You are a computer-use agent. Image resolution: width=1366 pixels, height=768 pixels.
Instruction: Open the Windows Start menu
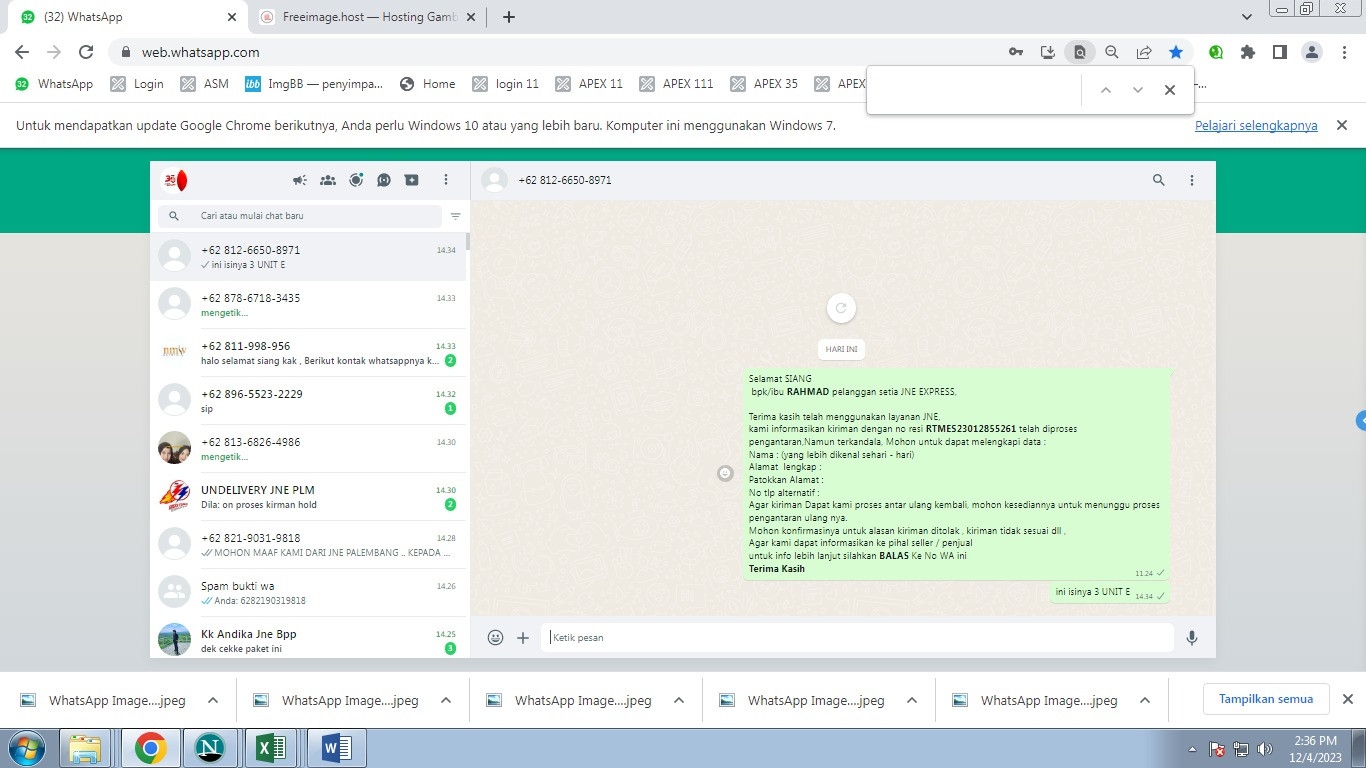point(26,748)
